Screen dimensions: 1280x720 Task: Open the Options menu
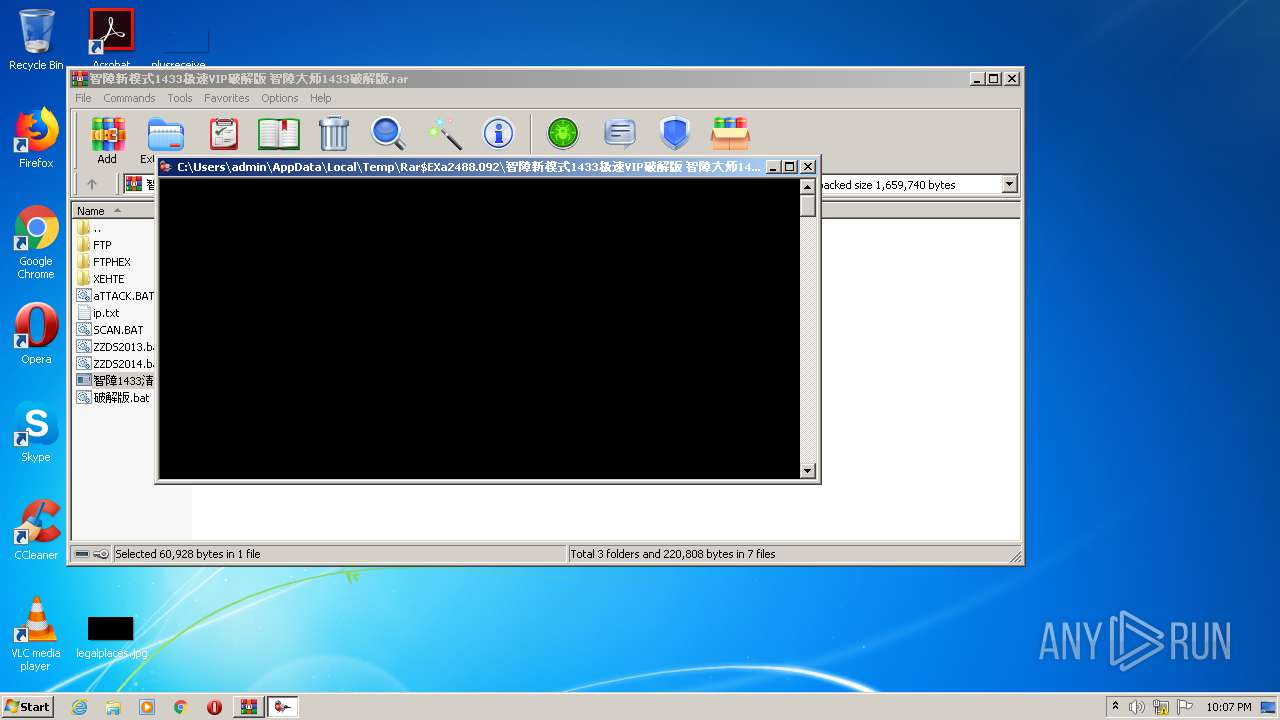pos(280,98)
